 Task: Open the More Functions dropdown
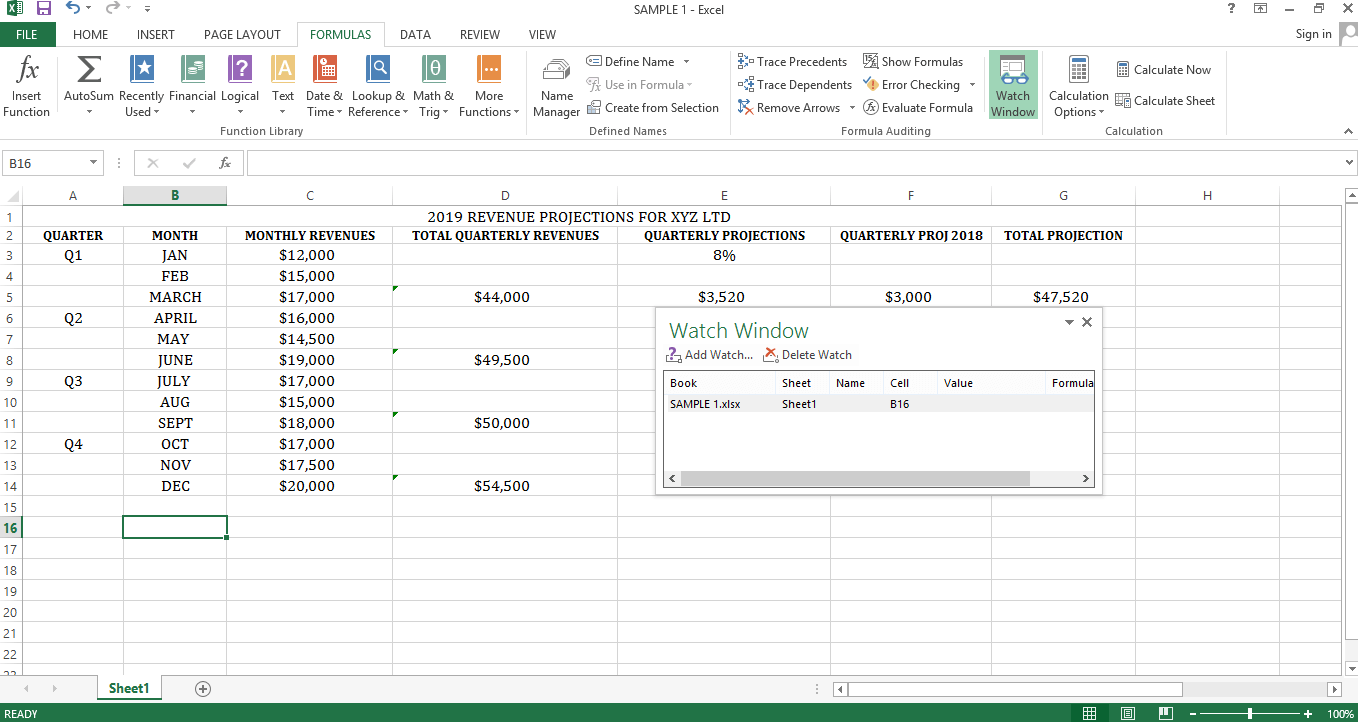pyautogui.click(x=489, y=86)
